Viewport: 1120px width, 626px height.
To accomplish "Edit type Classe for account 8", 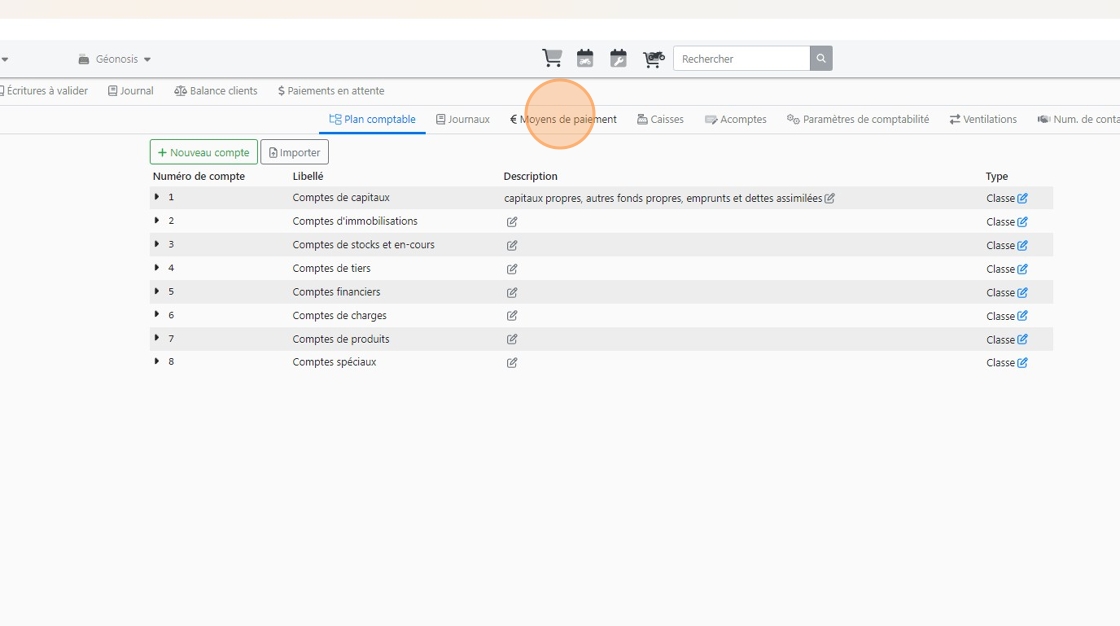I will pos(1023,362).
